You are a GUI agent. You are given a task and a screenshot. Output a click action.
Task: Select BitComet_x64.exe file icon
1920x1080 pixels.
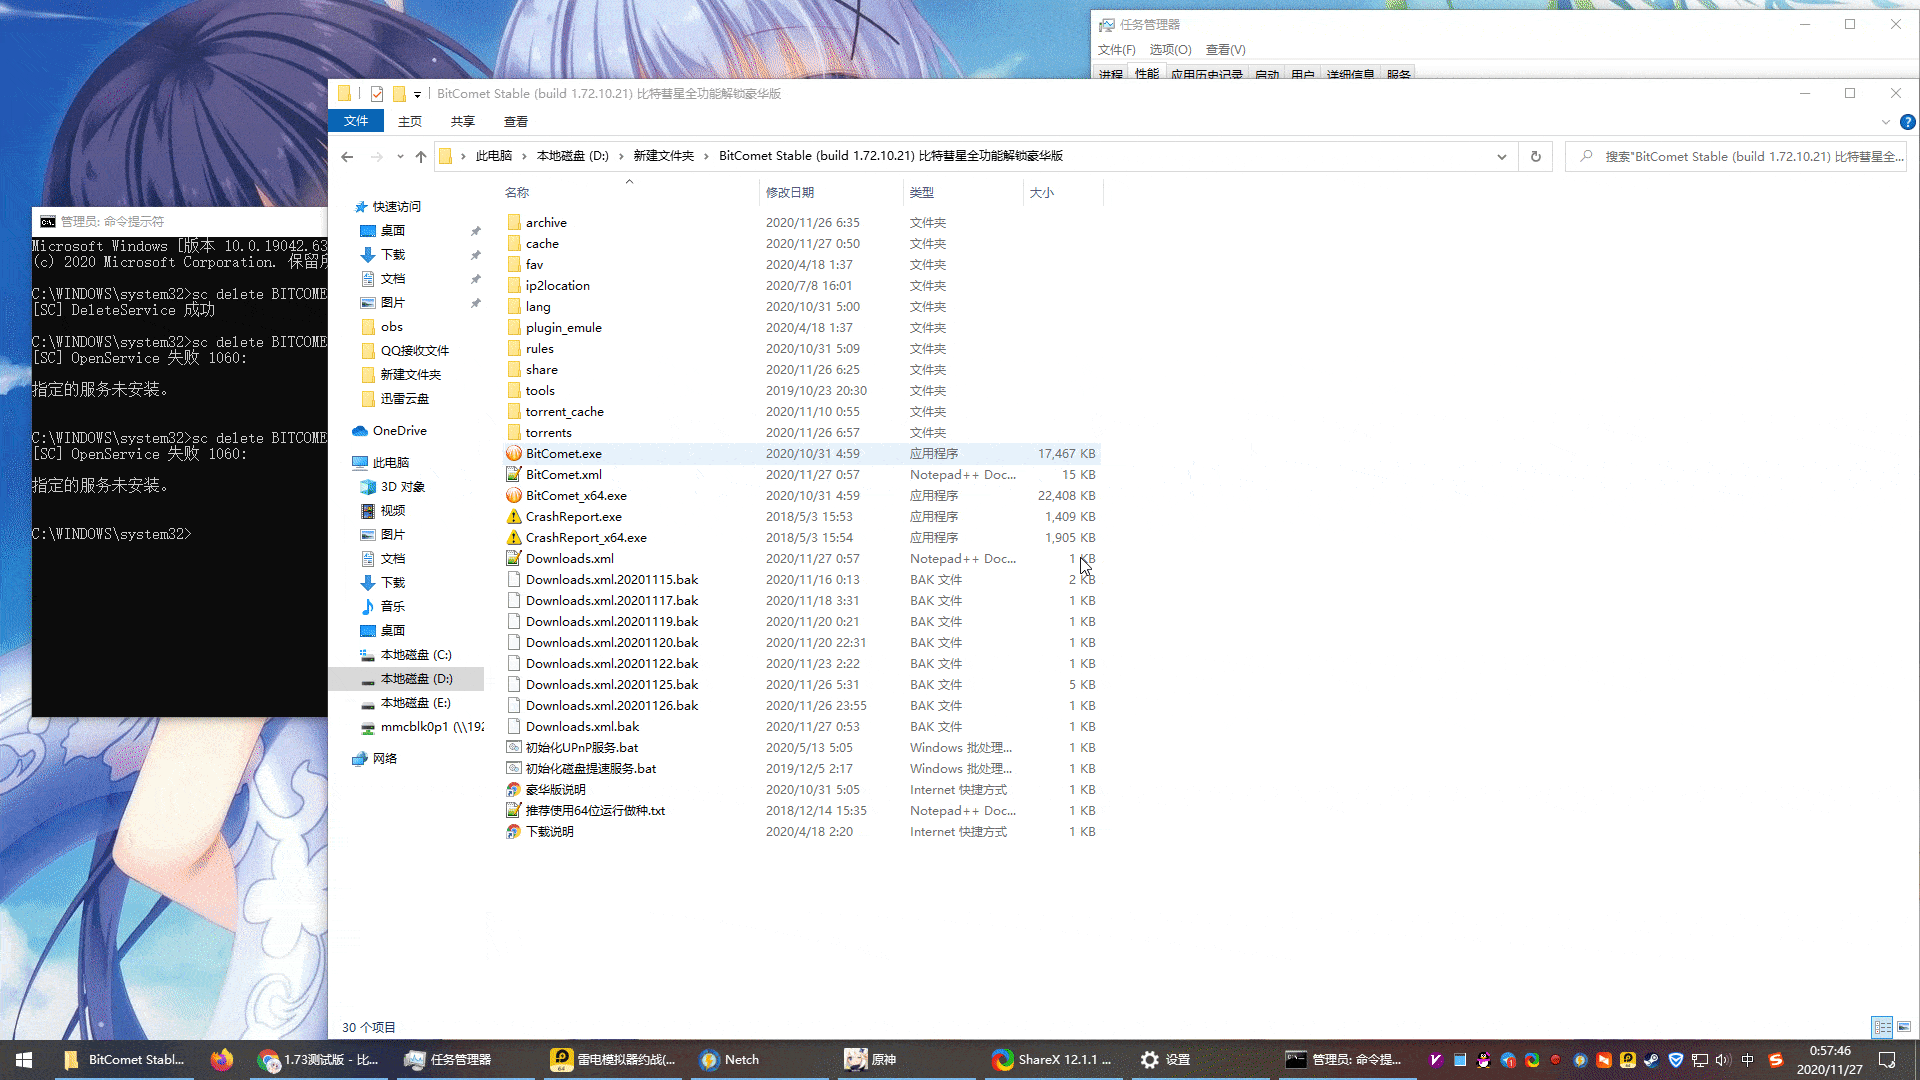point(514,495)
